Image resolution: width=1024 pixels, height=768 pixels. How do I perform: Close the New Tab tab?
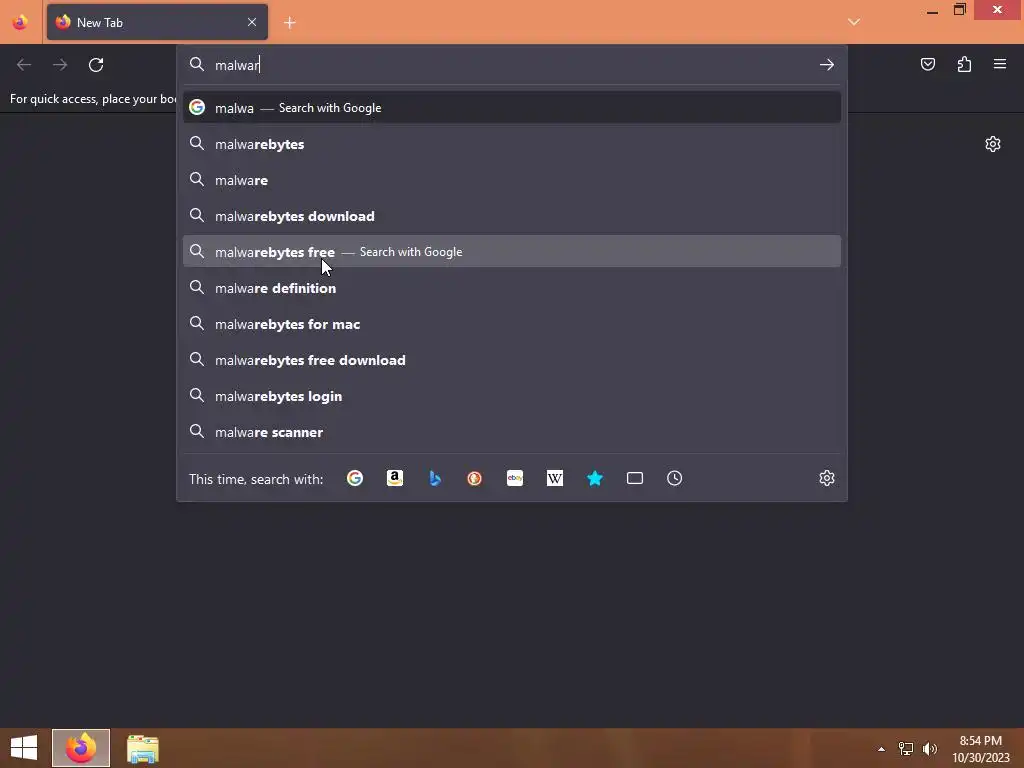pos(252,22)
